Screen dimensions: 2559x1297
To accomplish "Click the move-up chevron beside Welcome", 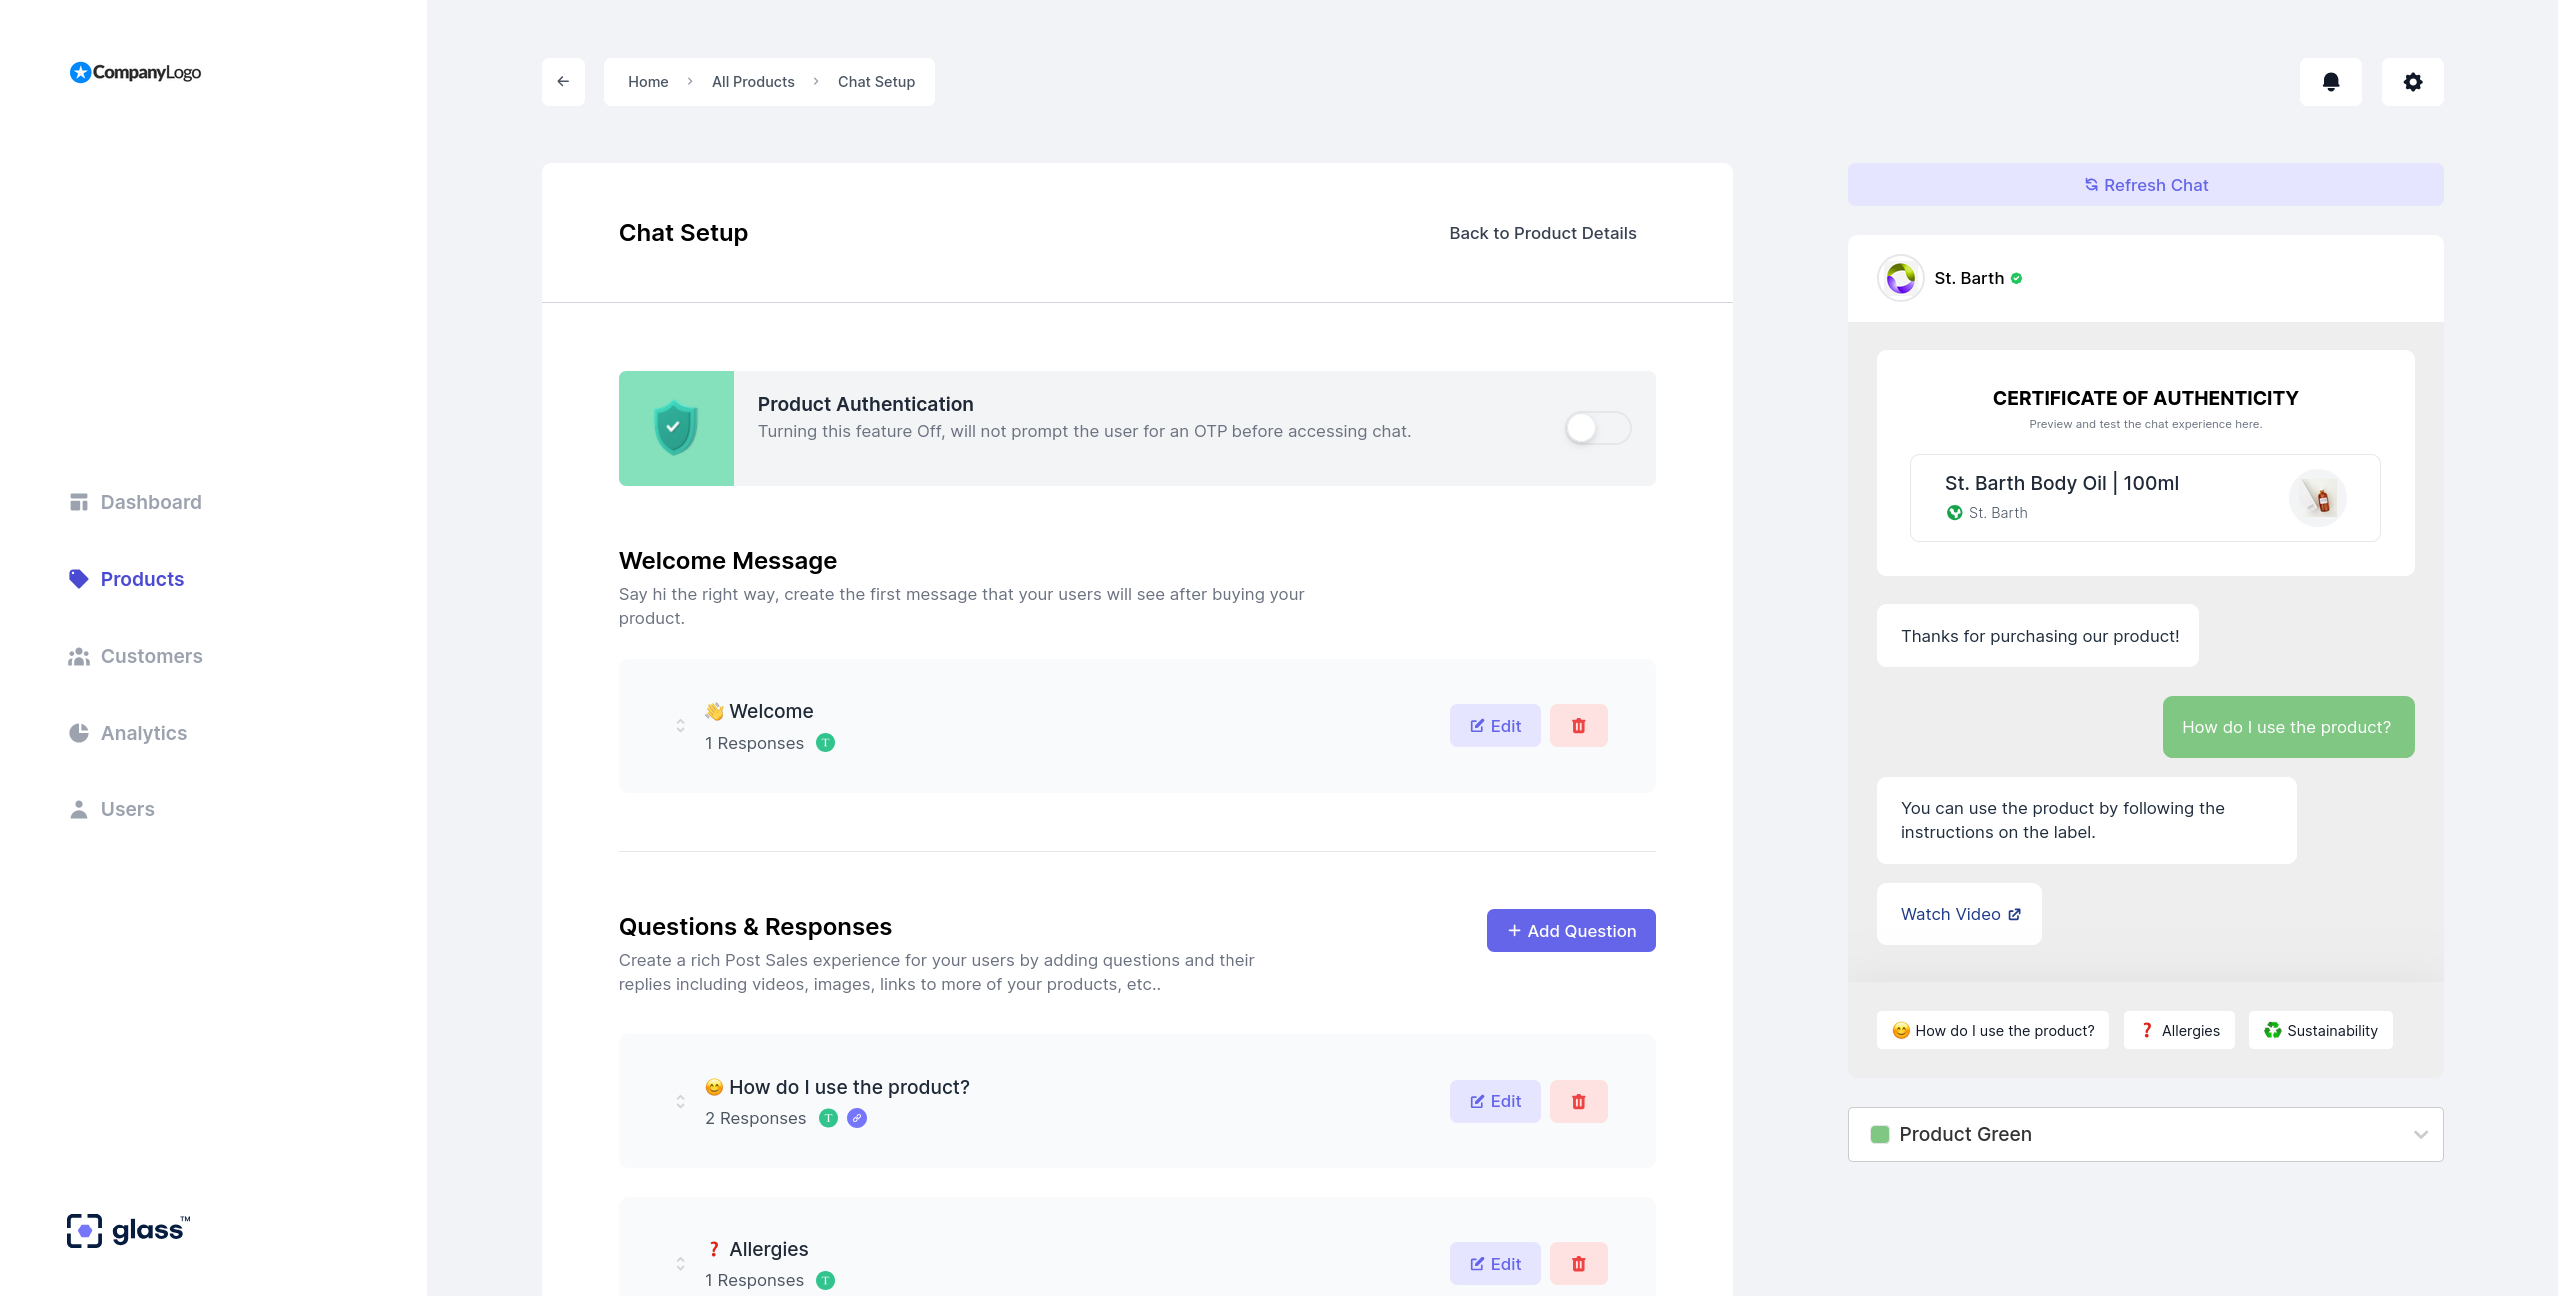I will pos(681,720).
